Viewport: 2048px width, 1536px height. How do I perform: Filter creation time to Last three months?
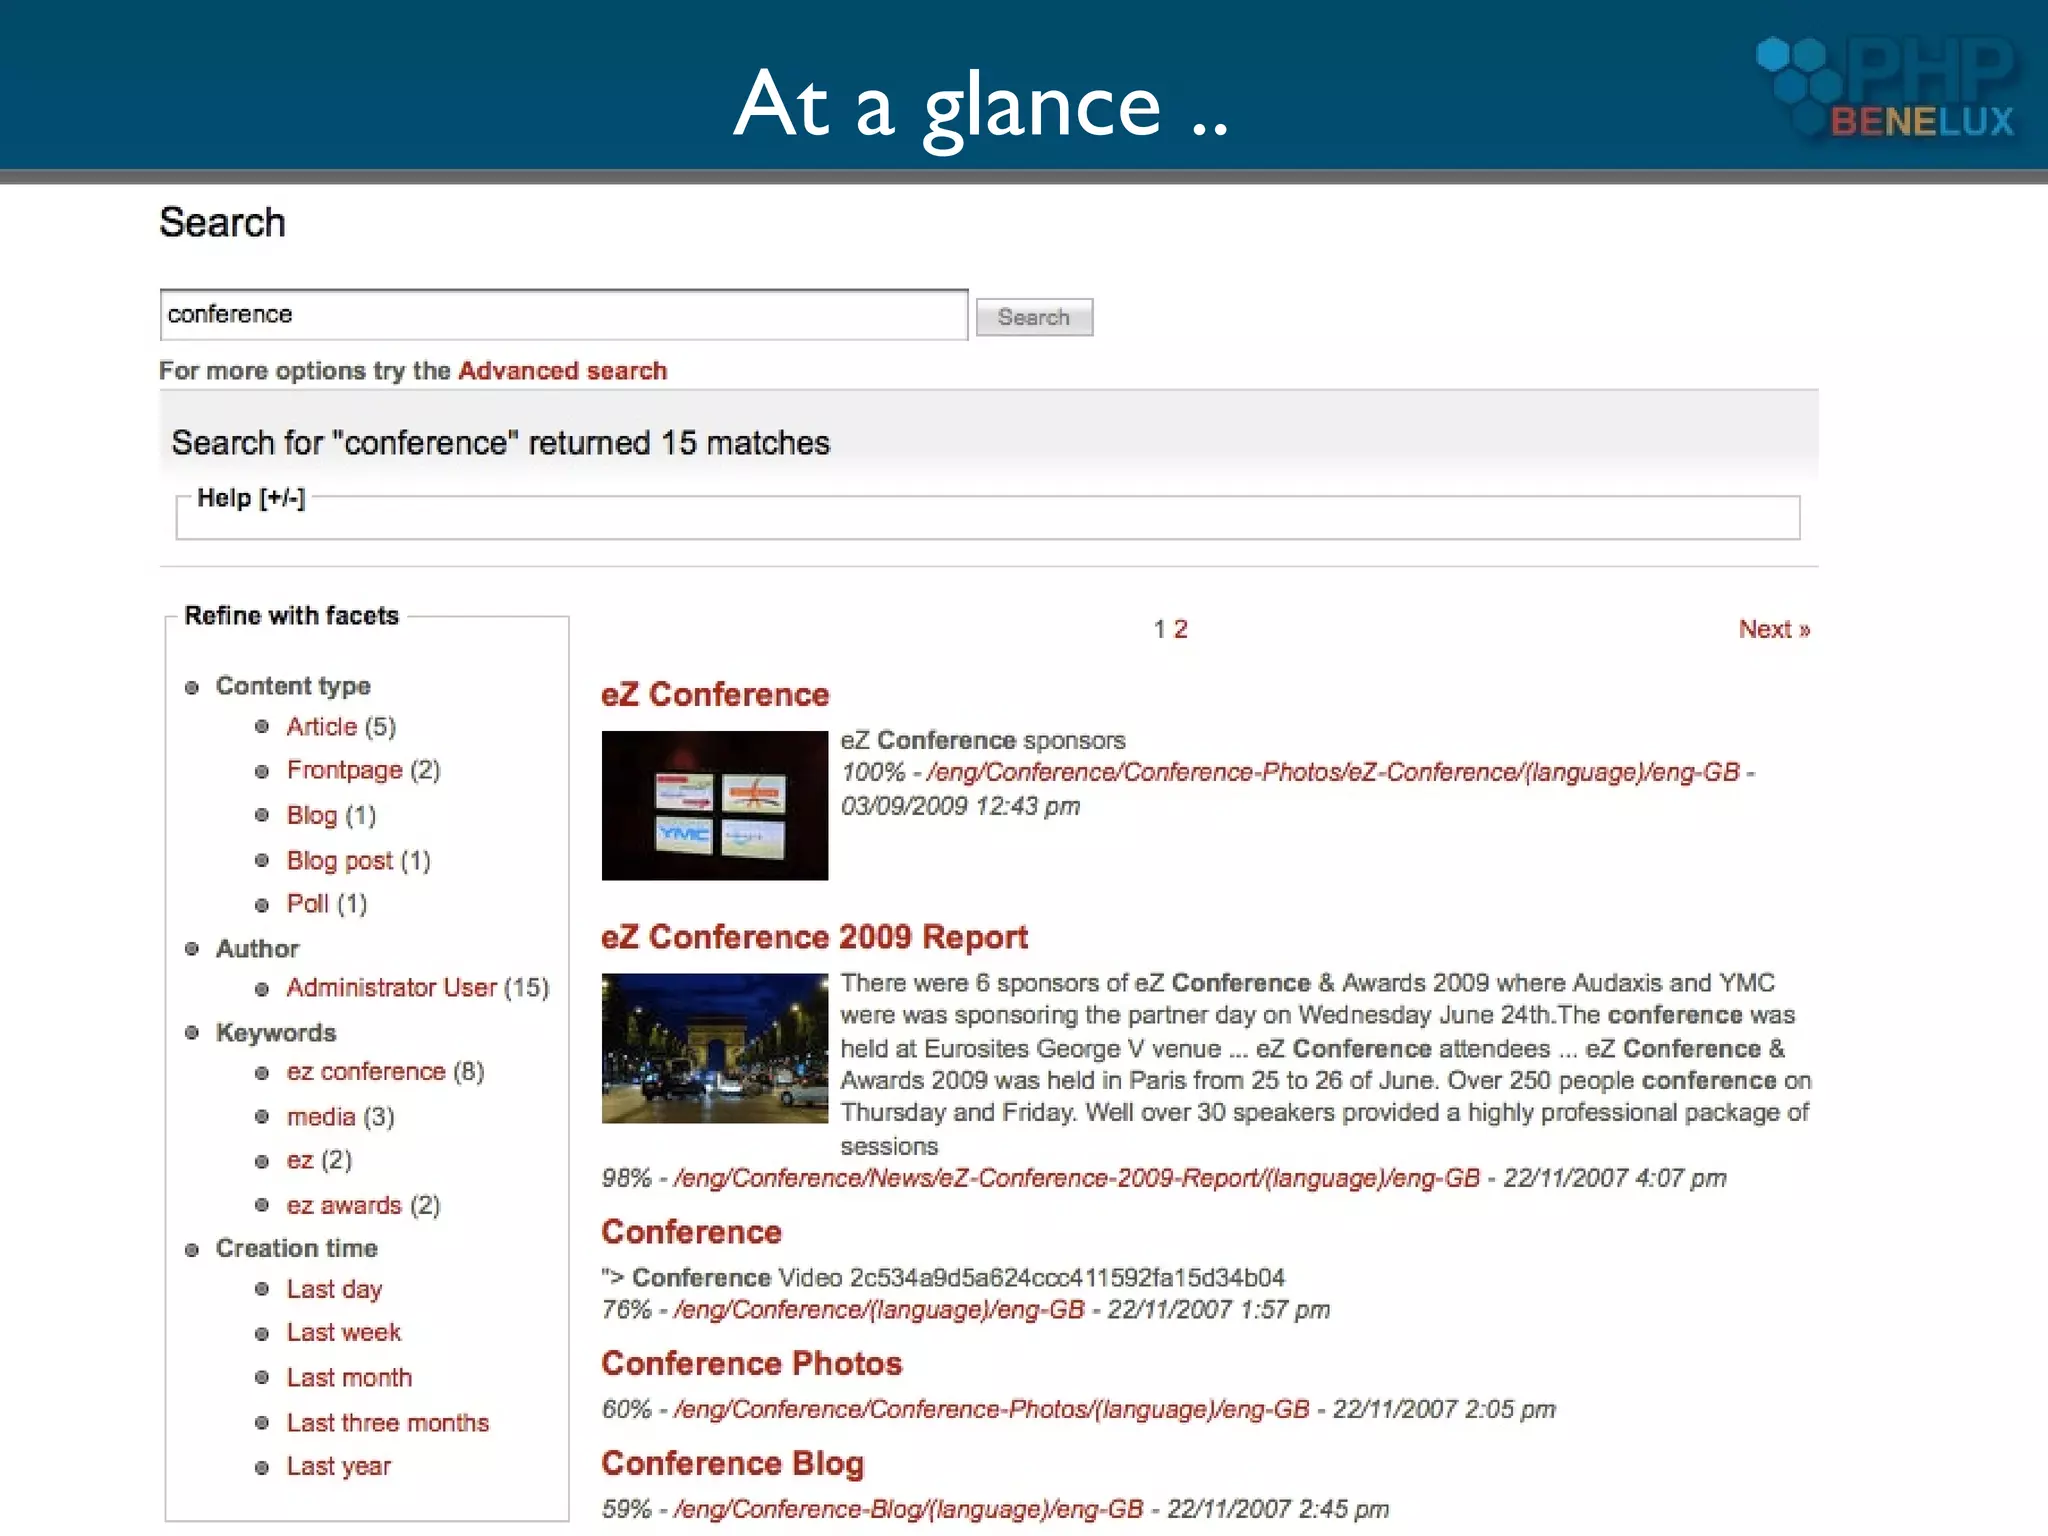coord(387,1422)
